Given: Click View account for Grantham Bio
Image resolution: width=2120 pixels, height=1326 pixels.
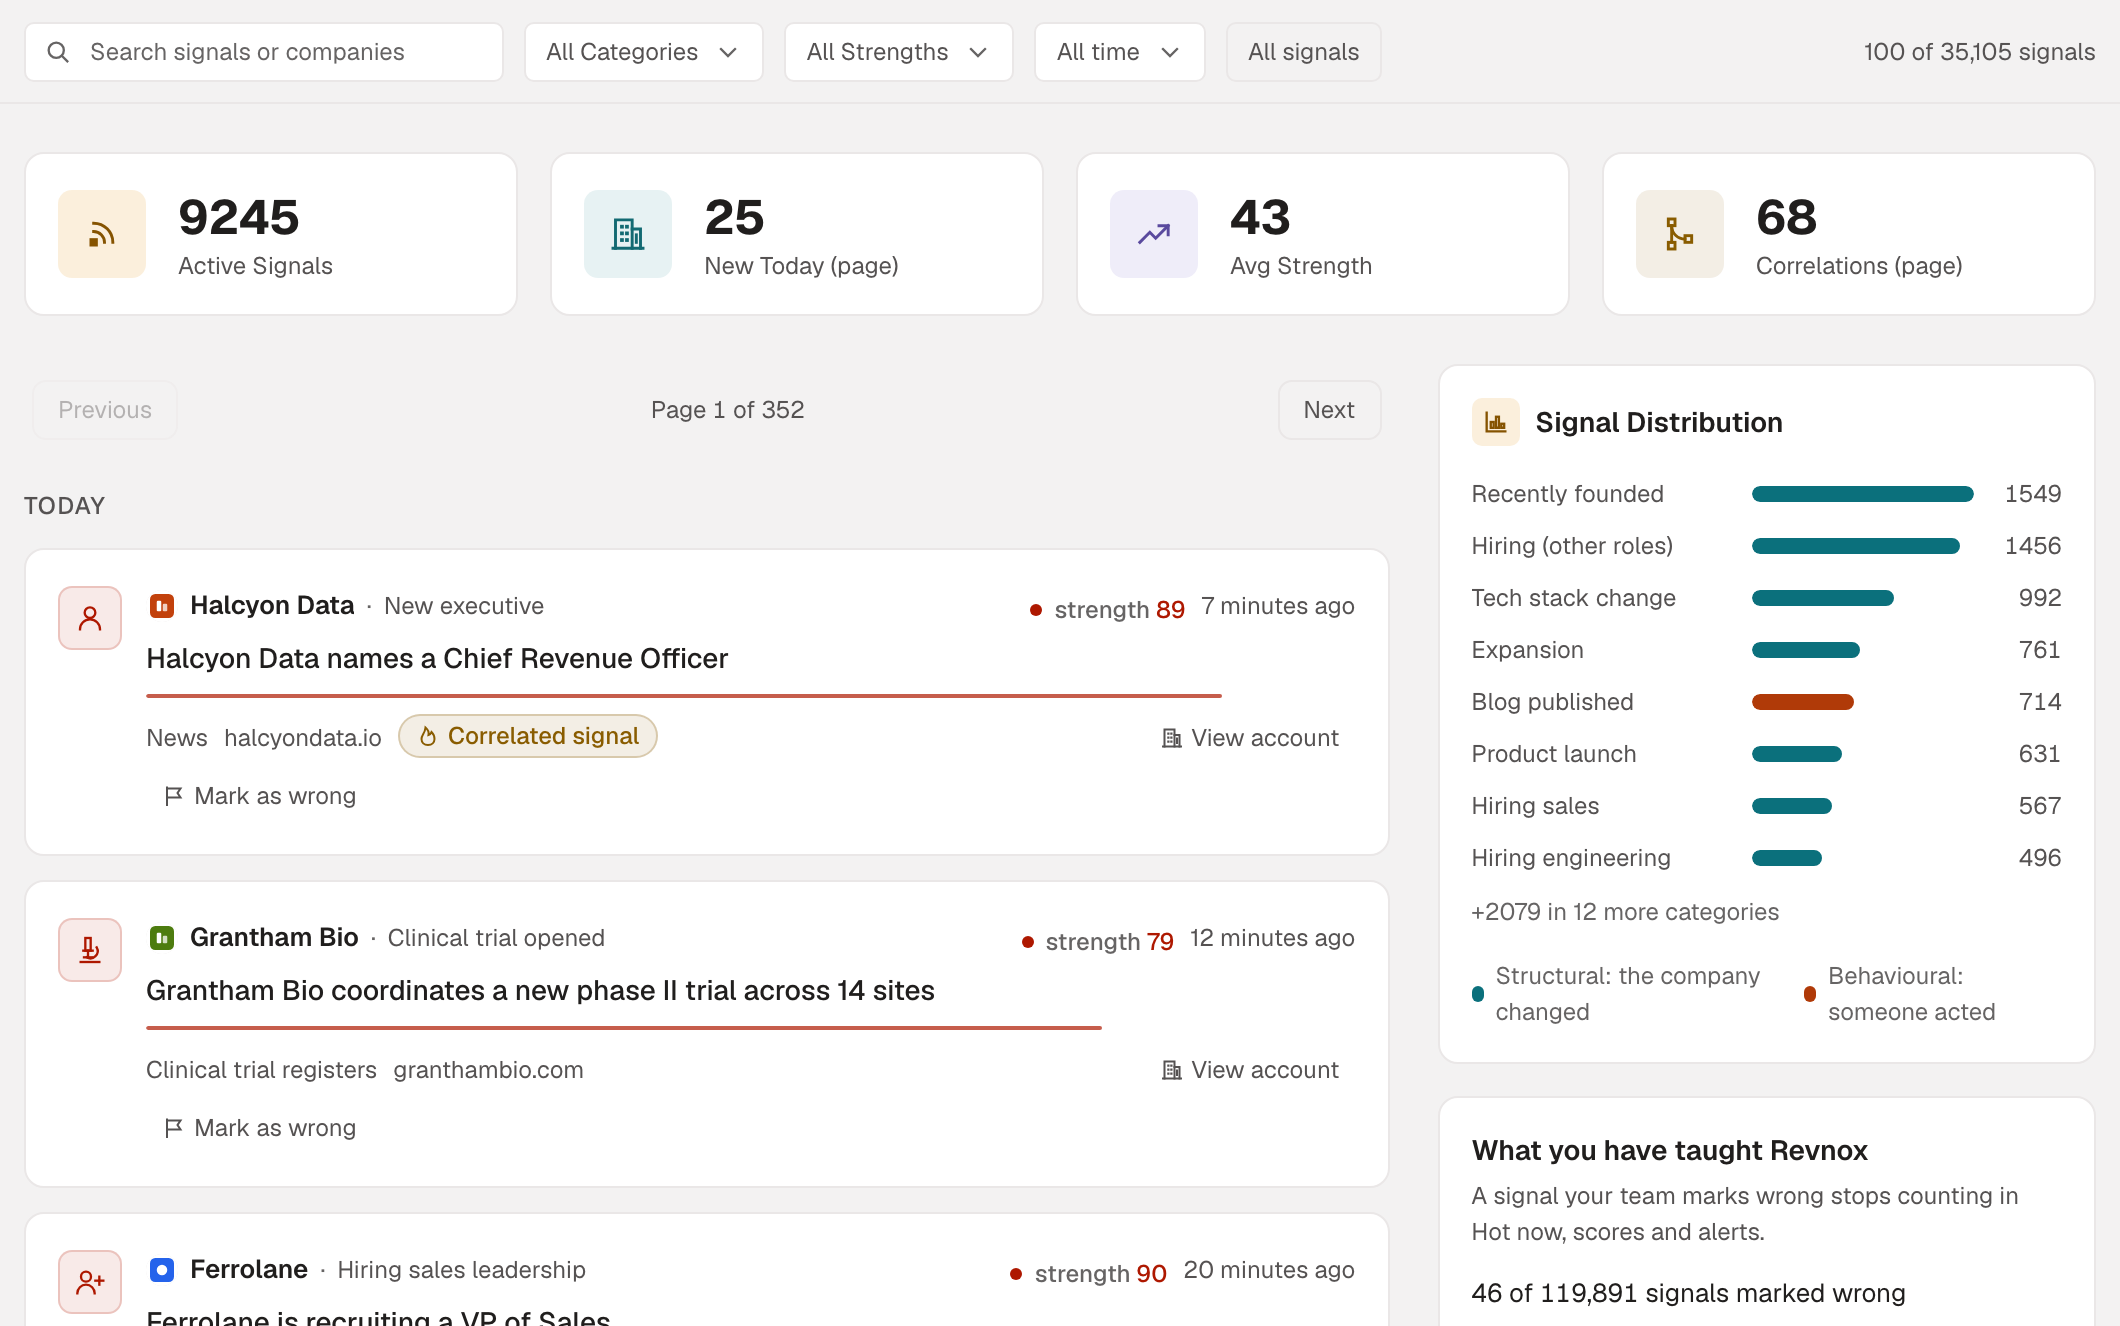Looking at the screenshot, I should [x=1250, y=1070].
